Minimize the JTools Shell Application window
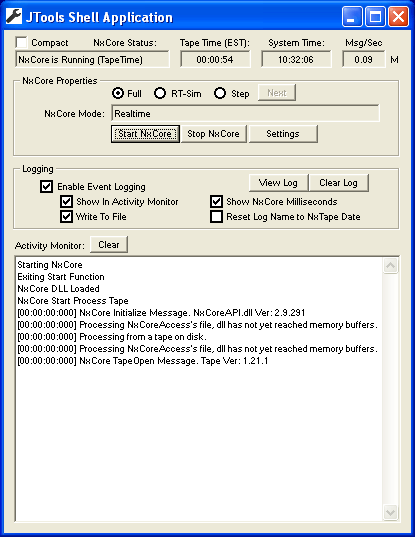Viewport: 415px width, 537px height. click(x=352, y=16)
